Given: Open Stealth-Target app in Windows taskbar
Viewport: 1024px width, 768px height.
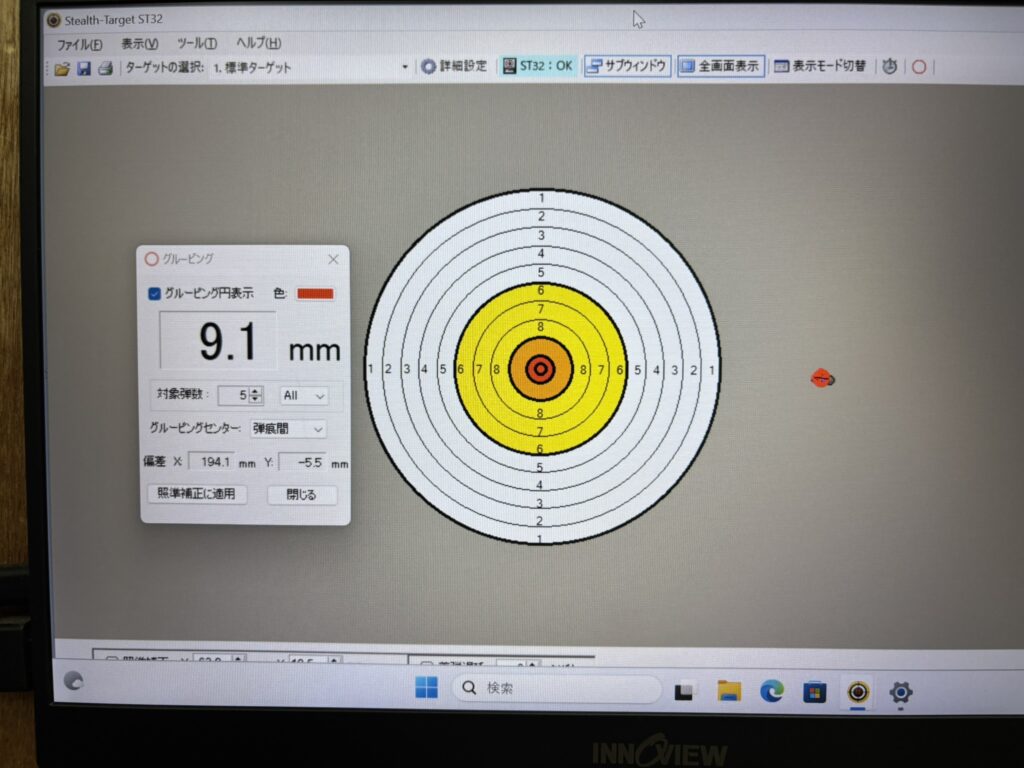Looking at the screenshot, I should tap(857, 691).
